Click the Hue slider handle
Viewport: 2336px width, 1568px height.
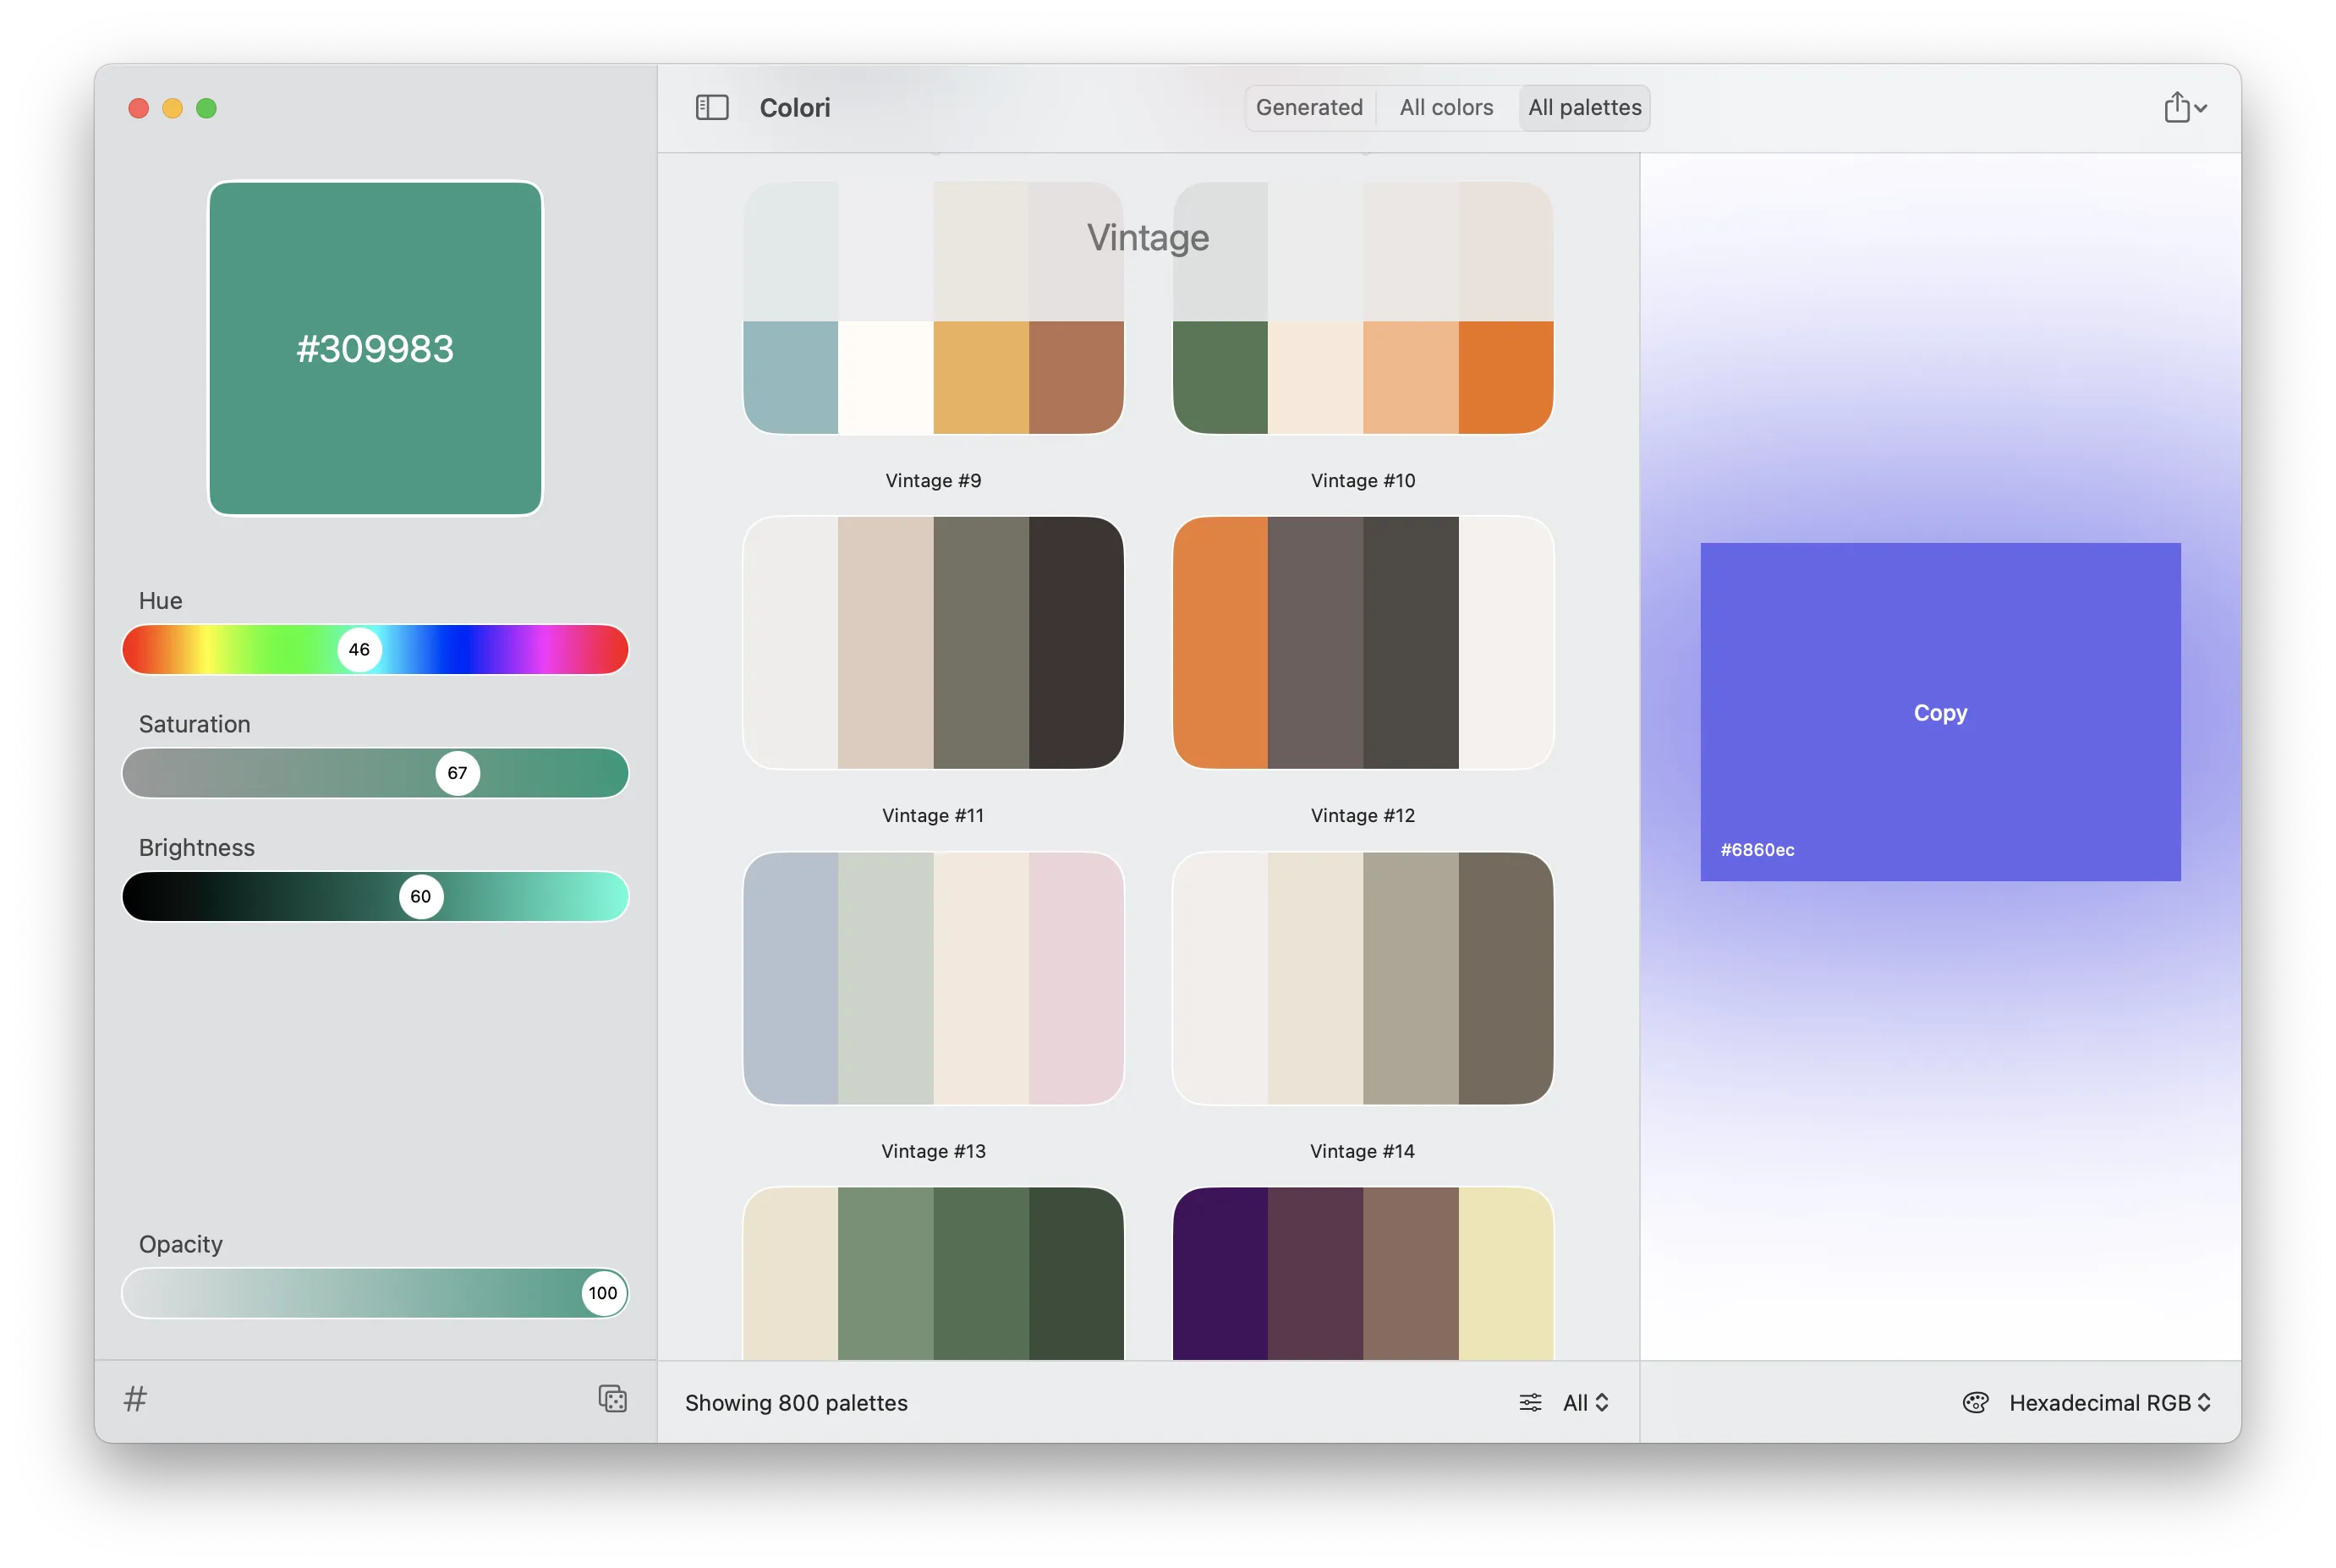tap(359, 649)
